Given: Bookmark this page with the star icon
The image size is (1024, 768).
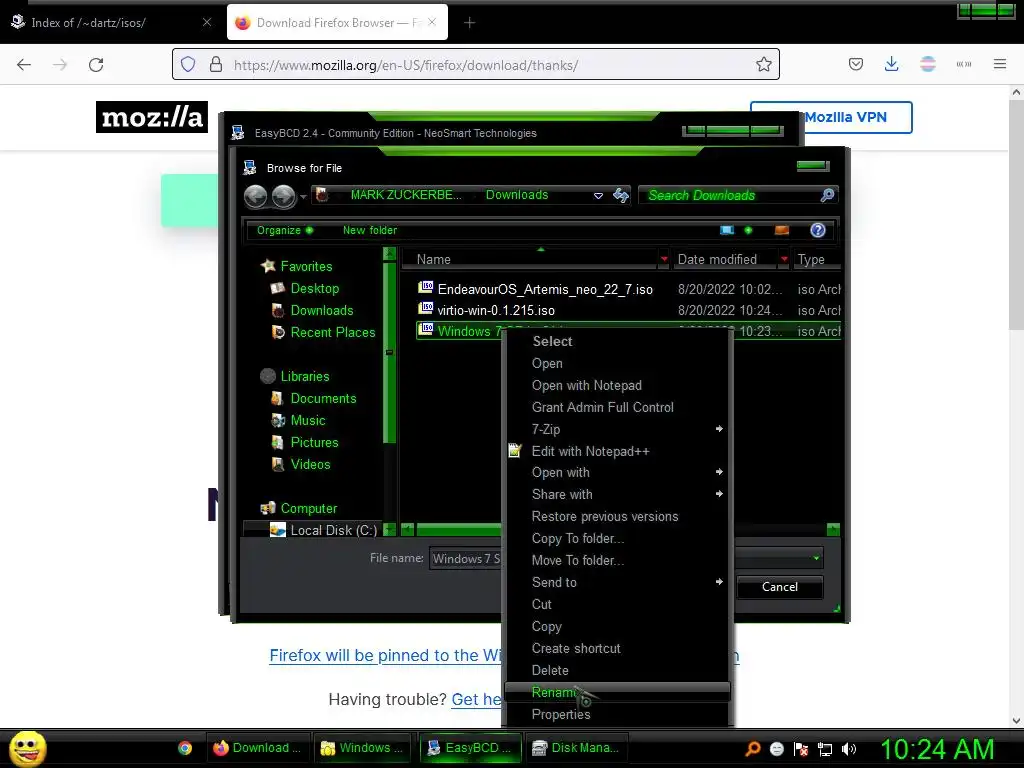Looking at the screenshot, I should tap(763, 64).
